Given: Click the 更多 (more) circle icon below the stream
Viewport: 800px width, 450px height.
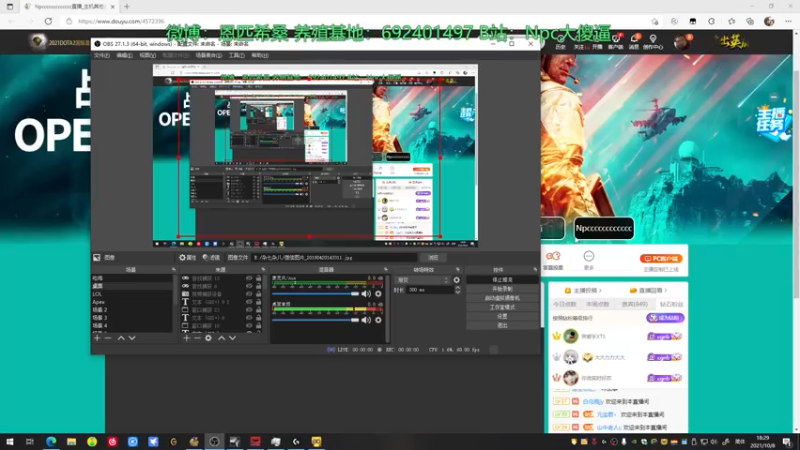Looking at the screenshot, I should [589, 256].
